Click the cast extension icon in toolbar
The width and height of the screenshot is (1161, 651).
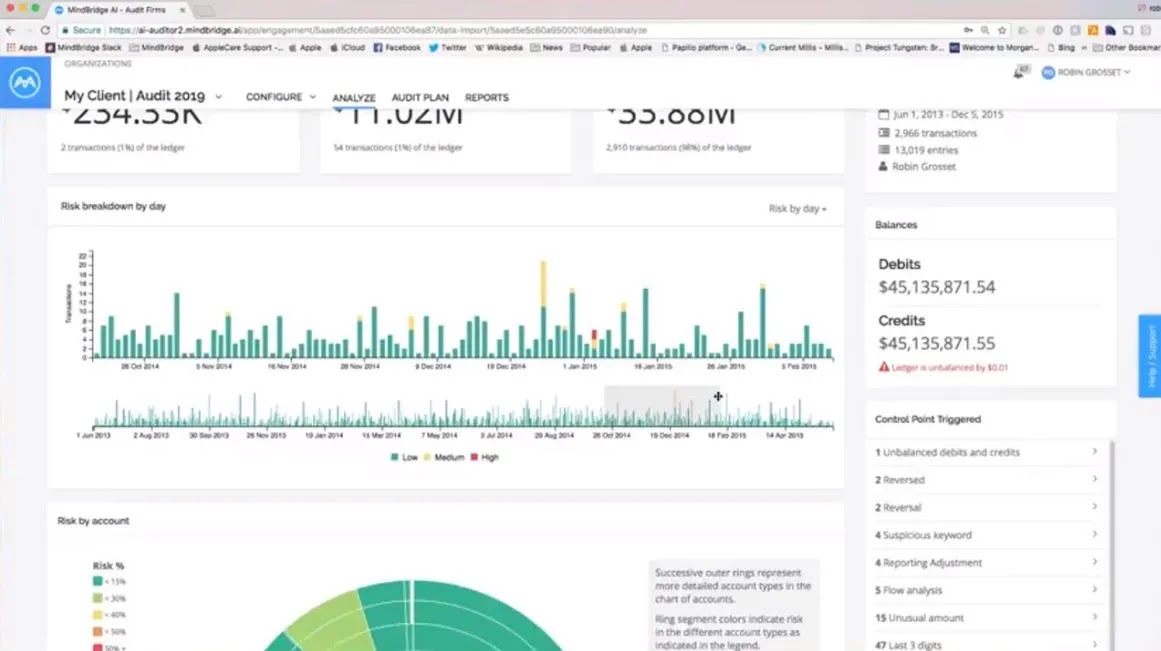point(1128,30)
